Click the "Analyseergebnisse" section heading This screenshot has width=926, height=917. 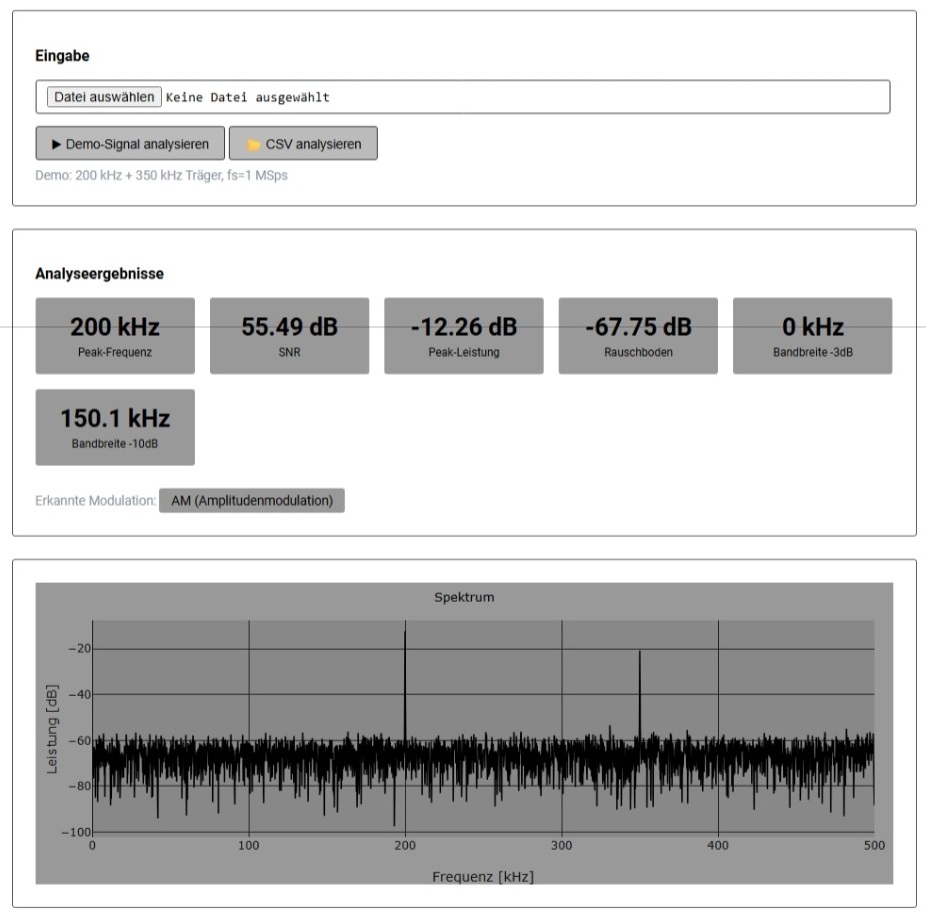coord(99,273)
